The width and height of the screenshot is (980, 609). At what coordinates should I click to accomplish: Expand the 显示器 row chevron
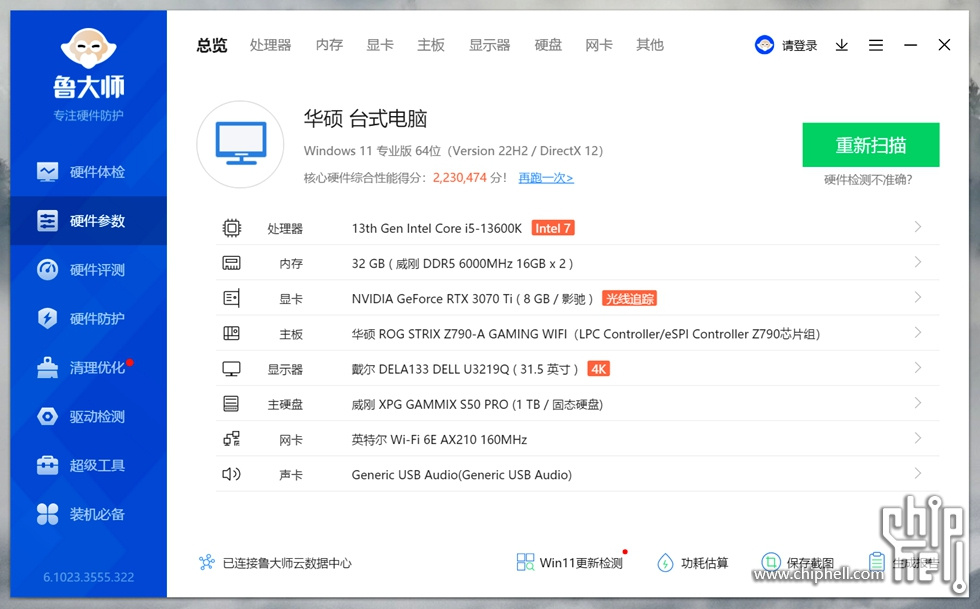918,368
